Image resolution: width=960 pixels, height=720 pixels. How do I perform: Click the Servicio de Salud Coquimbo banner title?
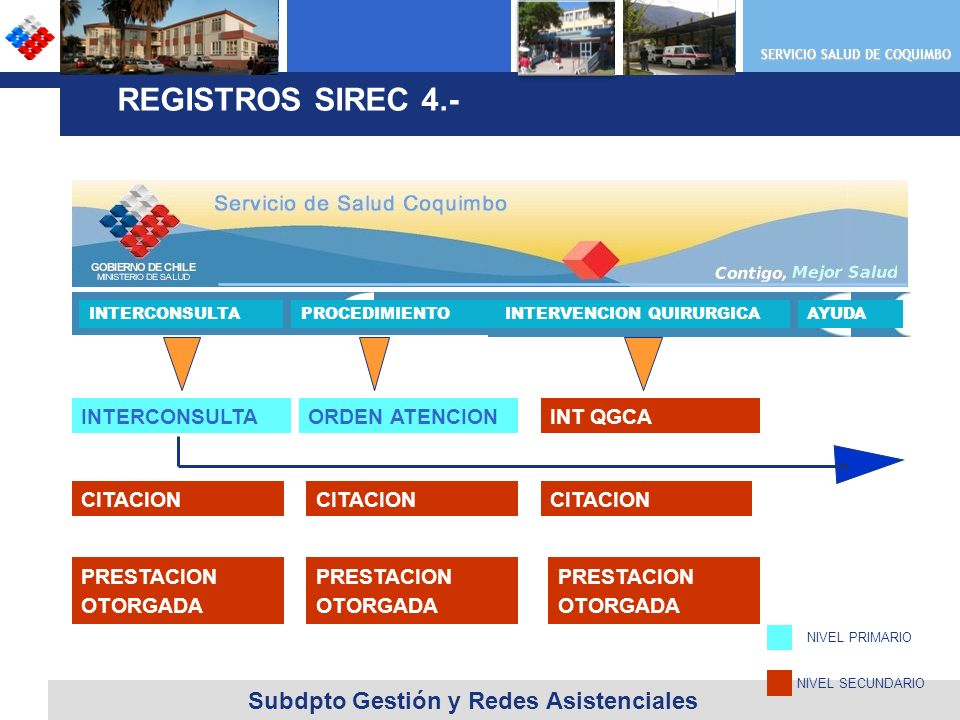[x=361, y=203]
